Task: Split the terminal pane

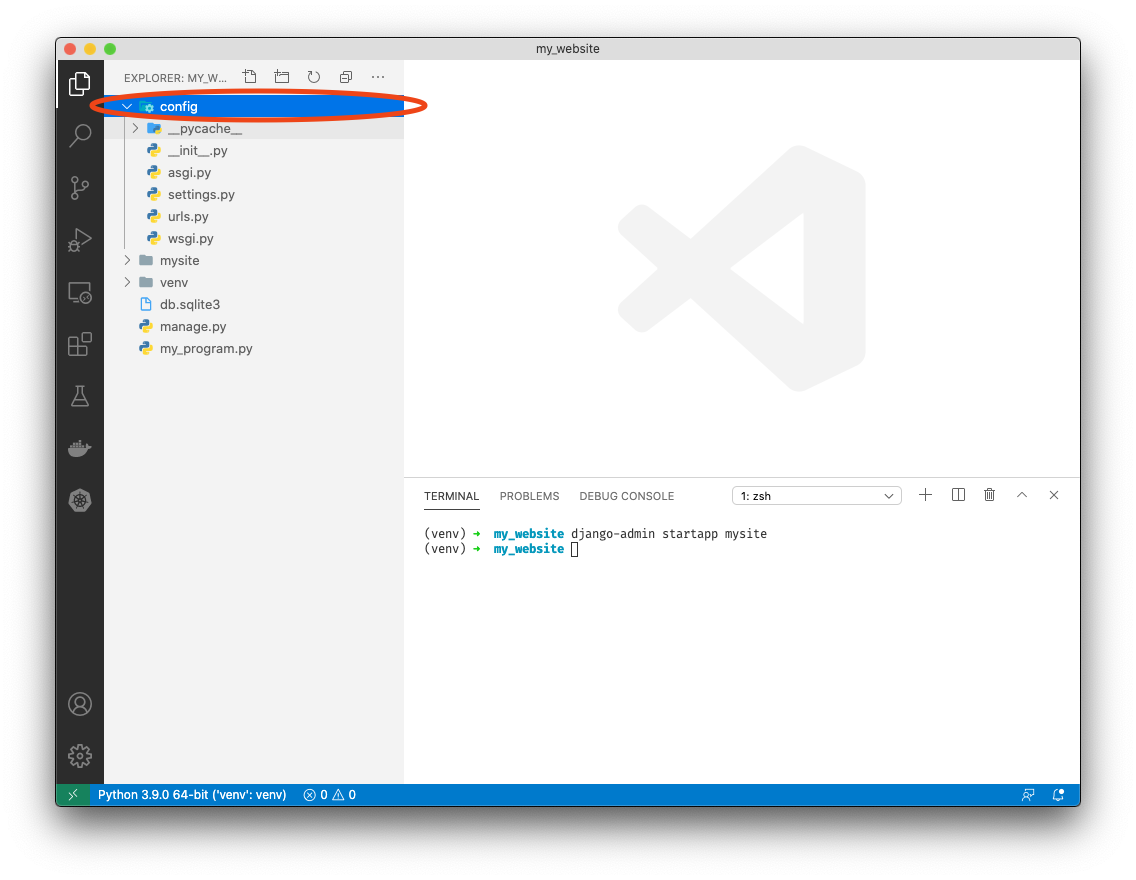Action: pyautogui.click(x=957, y=494)
